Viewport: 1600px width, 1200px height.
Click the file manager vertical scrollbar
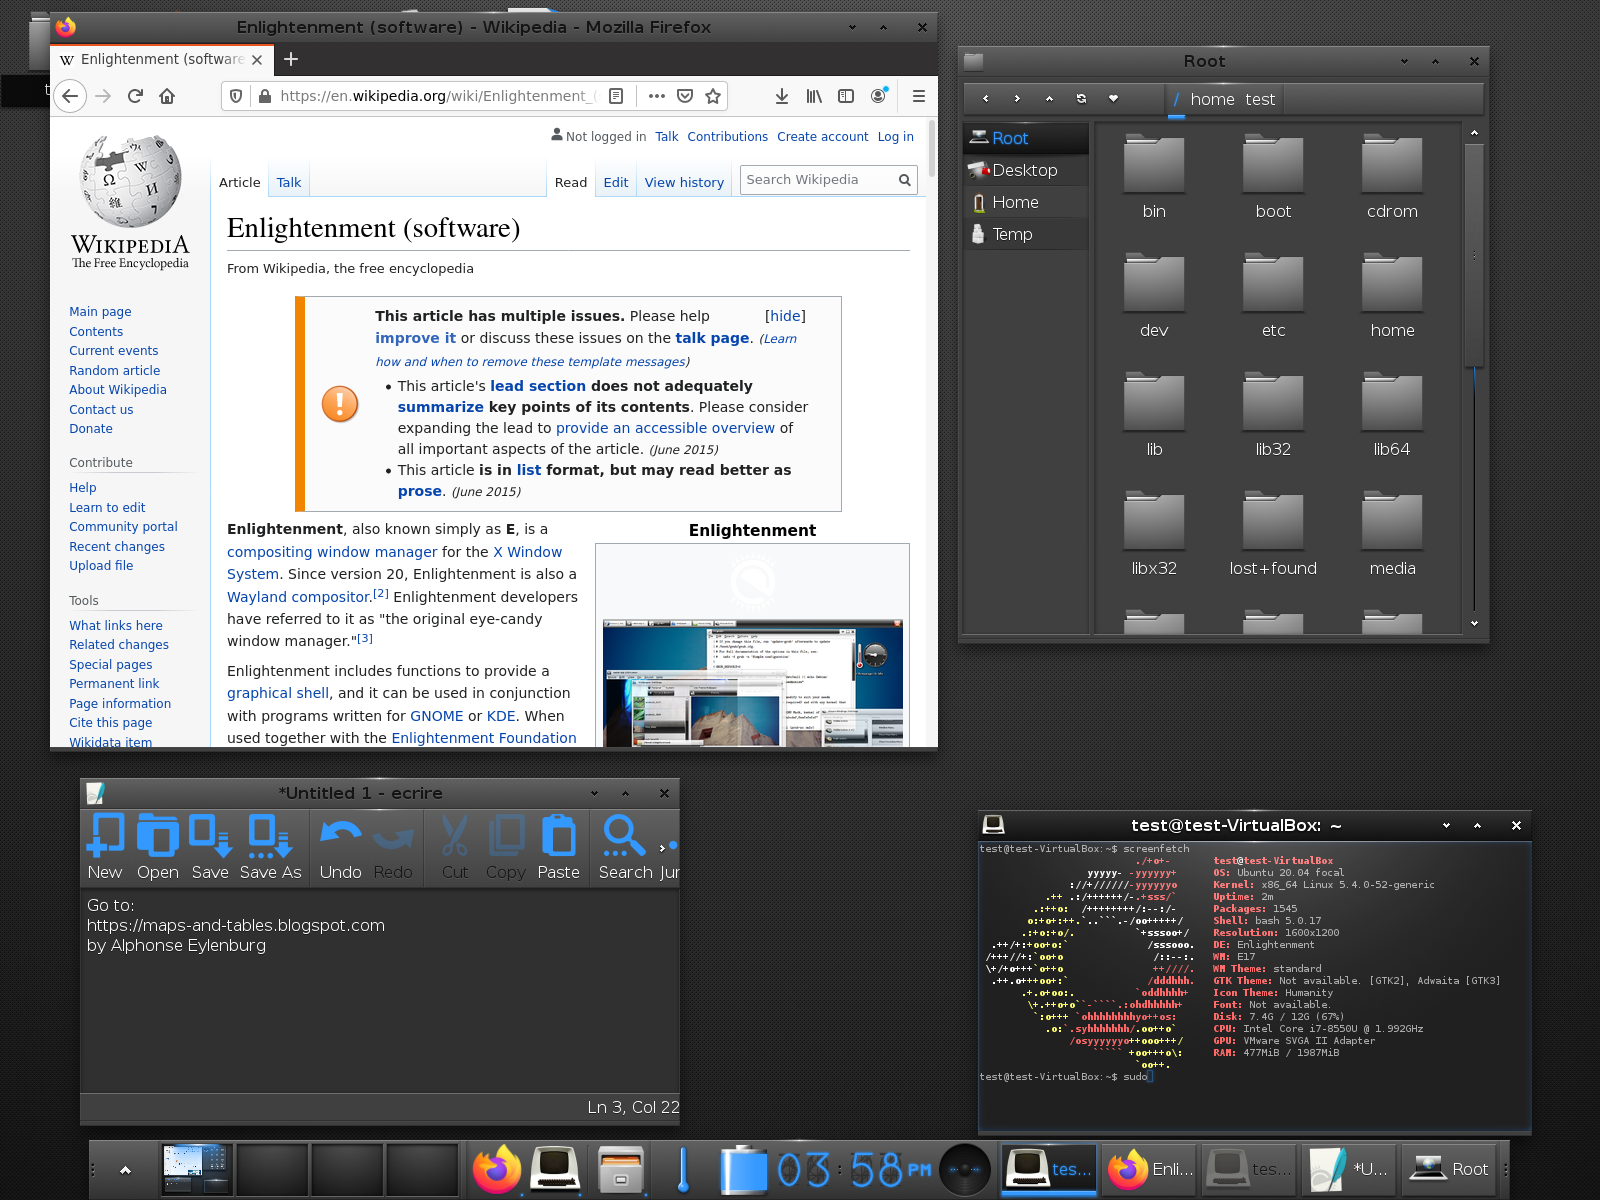point(1473,255)
